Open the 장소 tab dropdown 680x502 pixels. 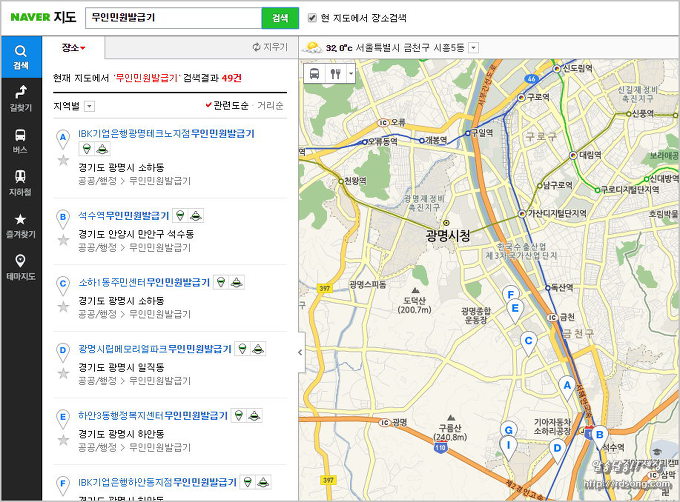pyautogui.click(x=74, y=48)
